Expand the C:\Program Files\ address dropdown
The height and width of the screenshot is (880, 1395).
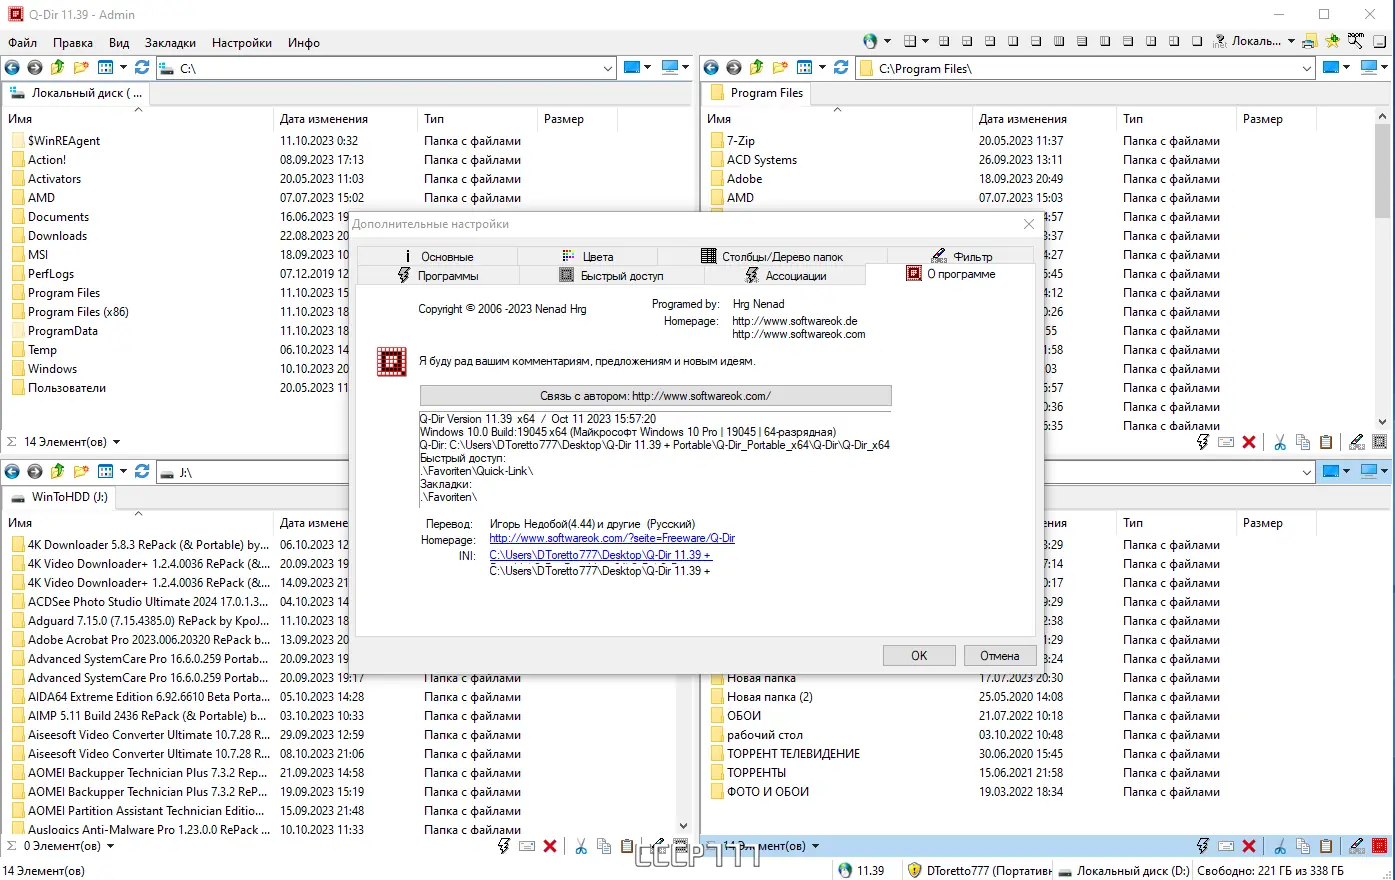coord(1307,69)
